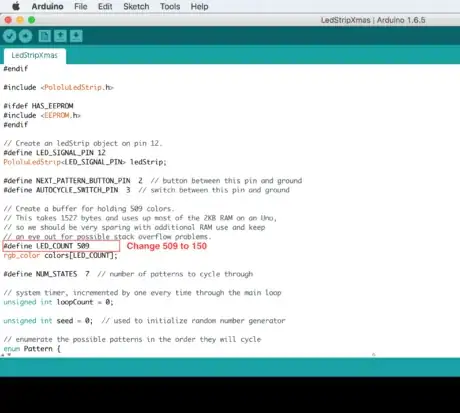
Task: Open the File menu
Action: (x=81, y=6)
